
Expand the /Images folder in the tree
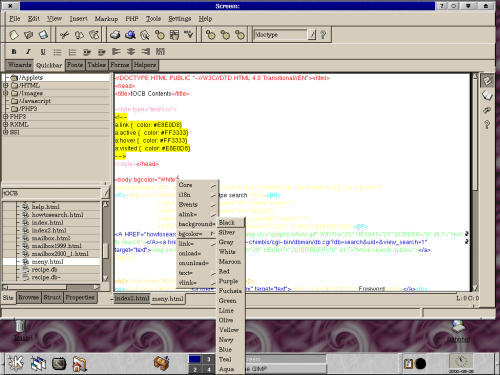tap(6, 93)
